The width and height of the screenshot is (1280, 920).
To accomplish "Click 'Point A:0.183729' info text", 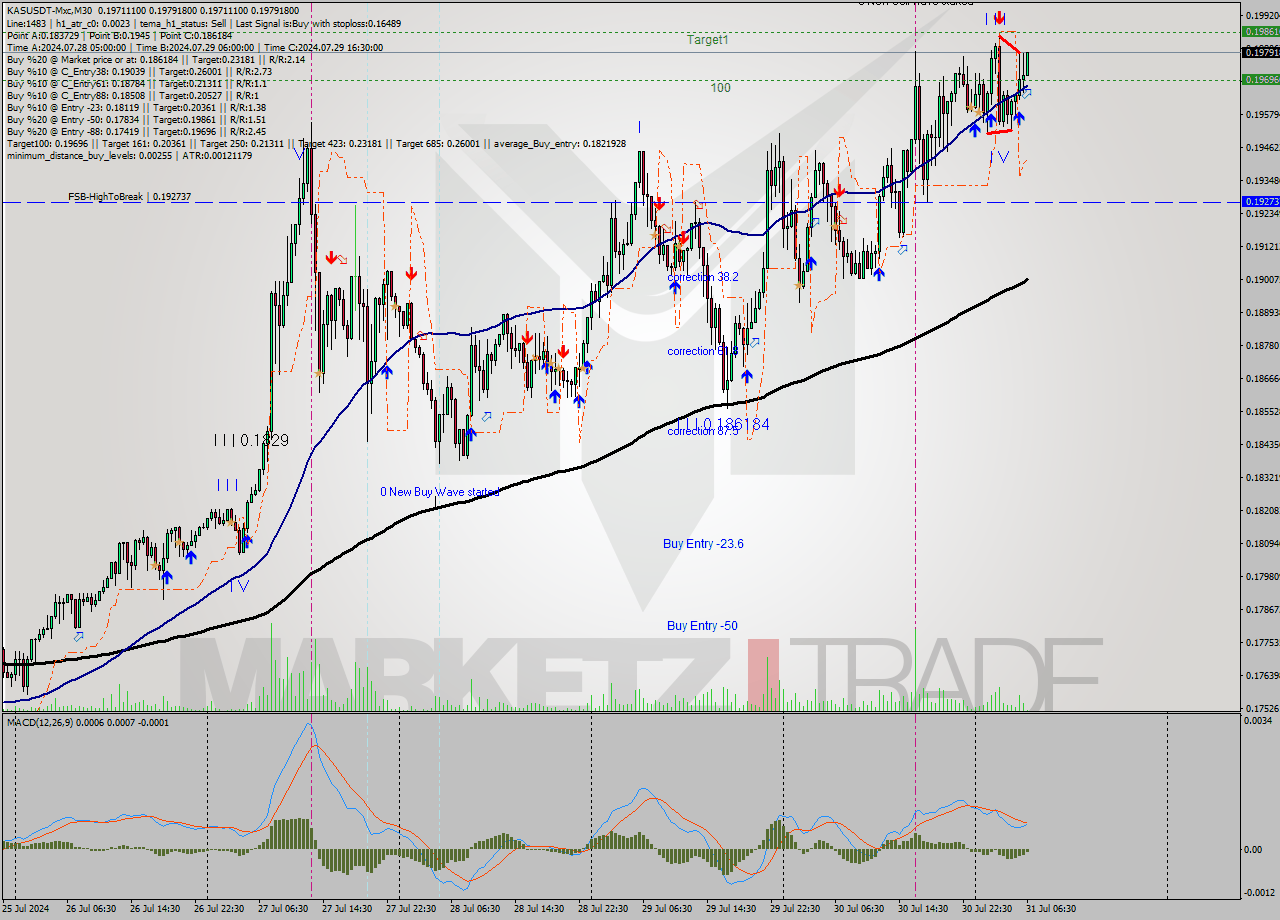I will click(x=43, y=34).
